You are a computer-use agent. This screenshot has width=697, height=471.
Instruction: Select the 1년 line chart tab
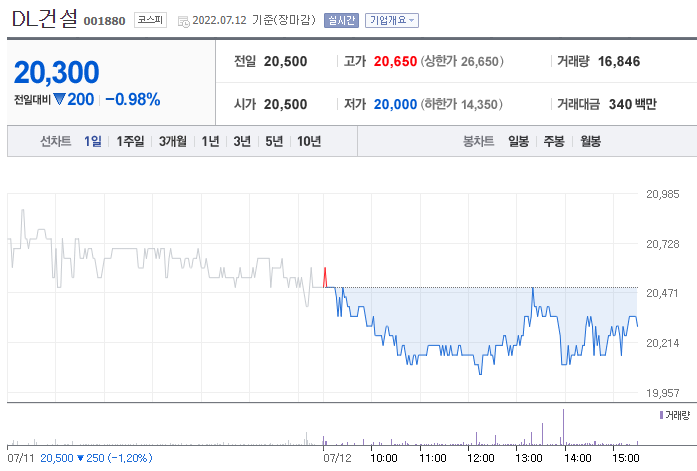click(210, 141)
